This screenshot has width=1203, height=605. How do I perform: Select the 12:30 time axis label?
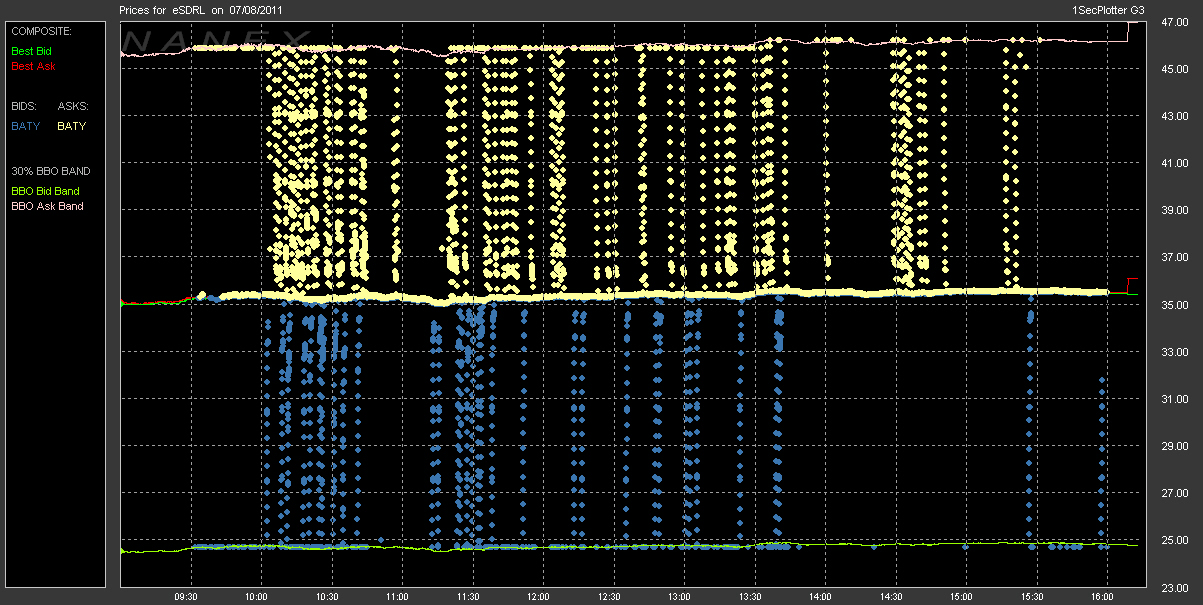[x=609, y=597]
